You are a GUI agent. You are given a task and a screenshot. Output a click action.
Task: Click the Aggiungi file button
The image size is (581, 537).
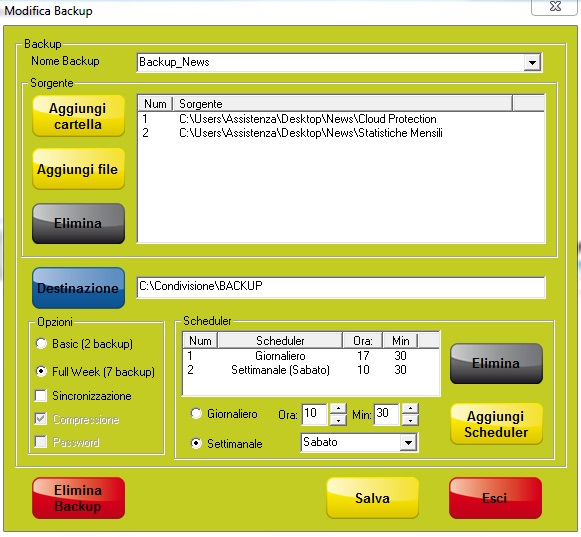pos(78,169)
